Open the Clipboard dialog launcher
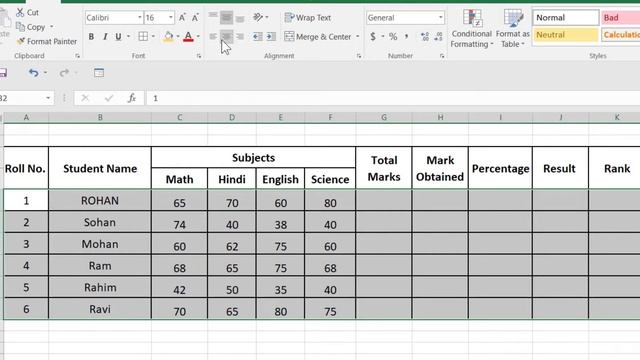The width and height of the screenshot is (640, 360). pos(78,56)
